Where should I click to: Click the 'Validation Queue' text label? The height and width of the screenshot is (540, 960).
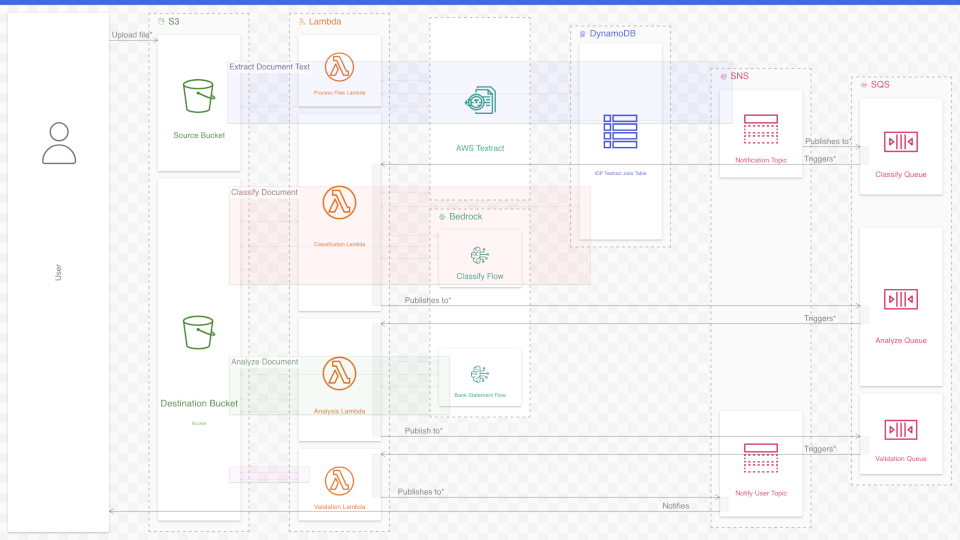(x=901, y=459)
